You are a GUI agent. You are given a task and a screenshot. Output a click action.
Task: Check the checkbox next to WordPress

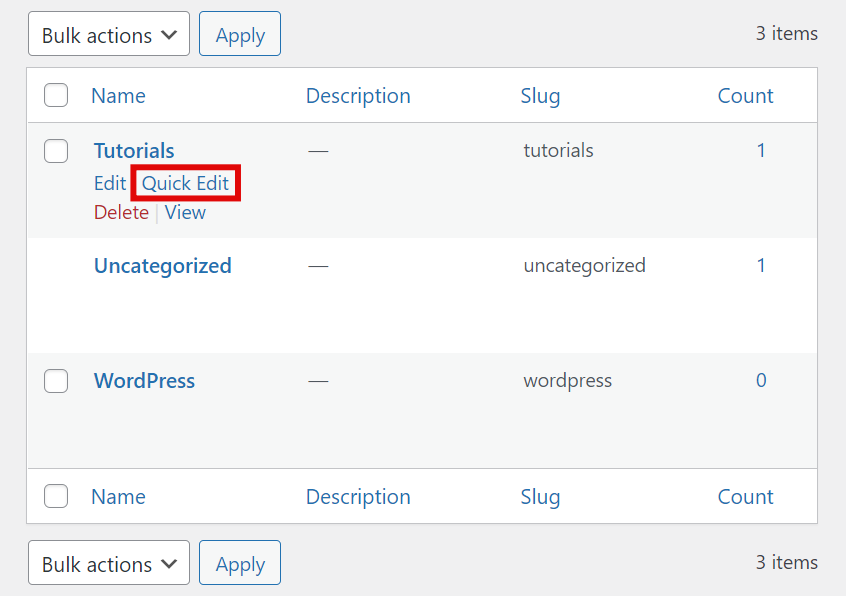pyautogui.click(x=55, y=380)
